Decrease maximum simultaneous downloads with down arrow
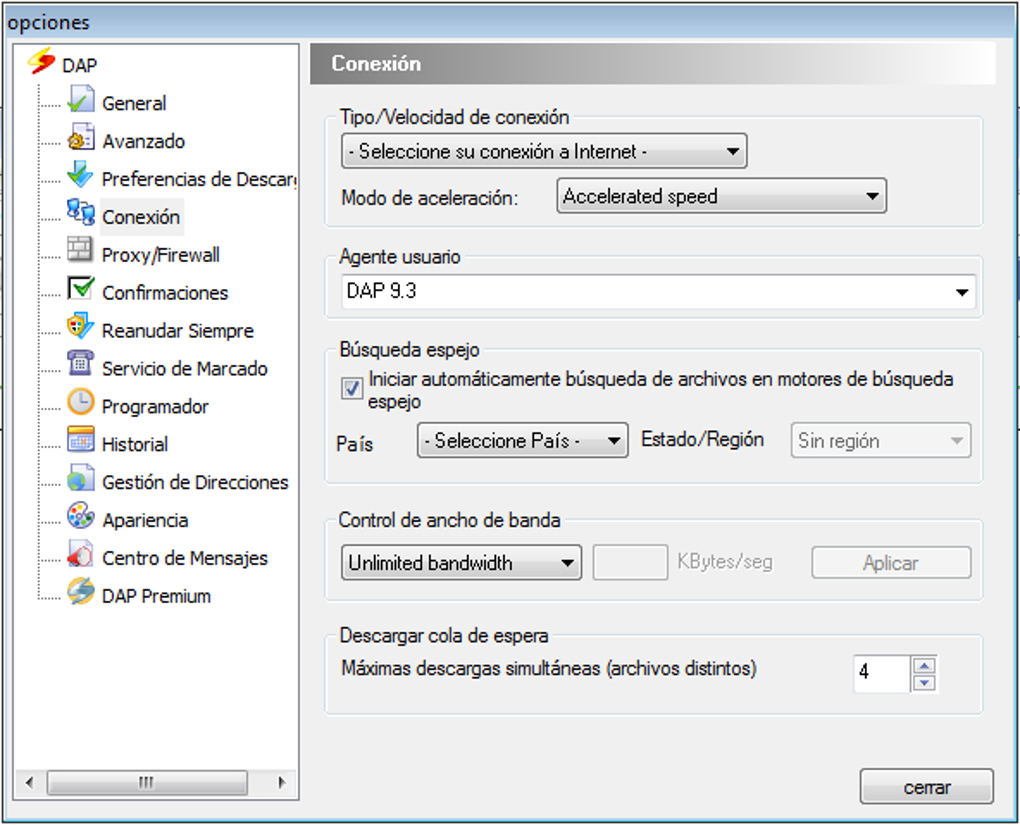The width and height of the screenshot is (1020, 825). 924,683
